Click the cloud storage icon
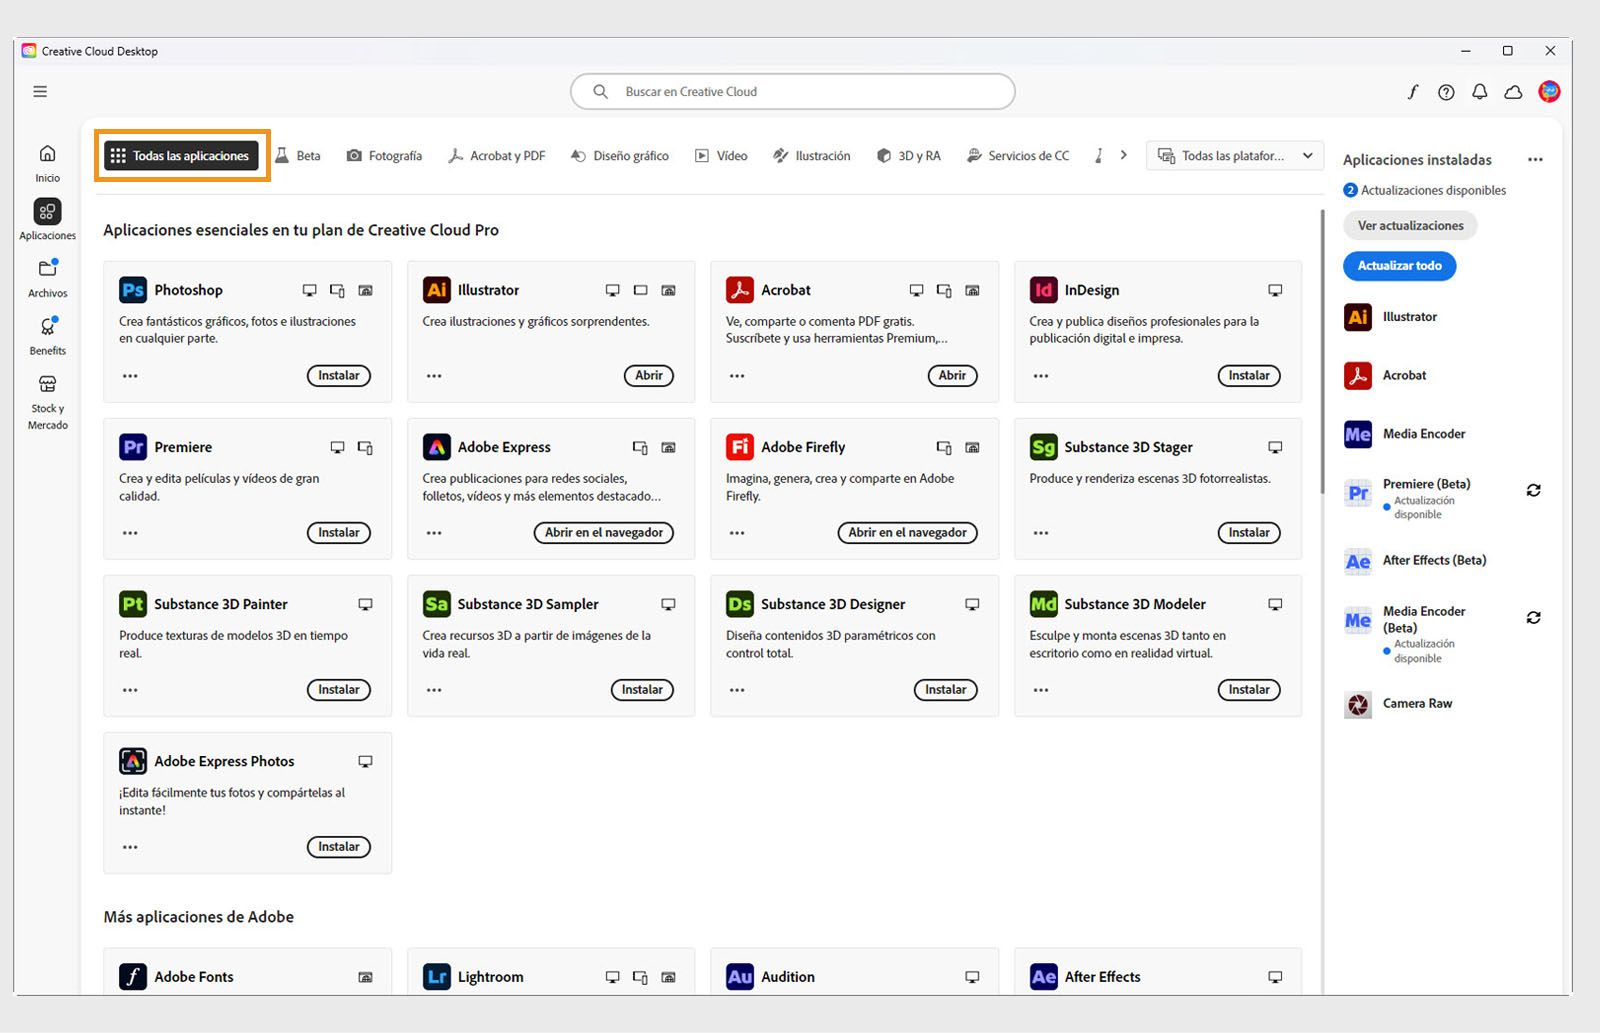Screen dimensions: 1600x1033 [x=1513, y=91]
